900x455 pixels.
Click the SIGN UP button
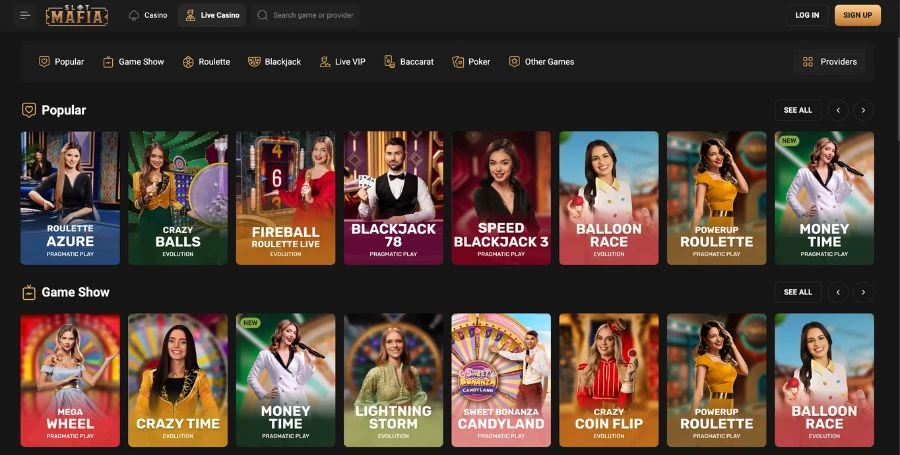point(858,15)
